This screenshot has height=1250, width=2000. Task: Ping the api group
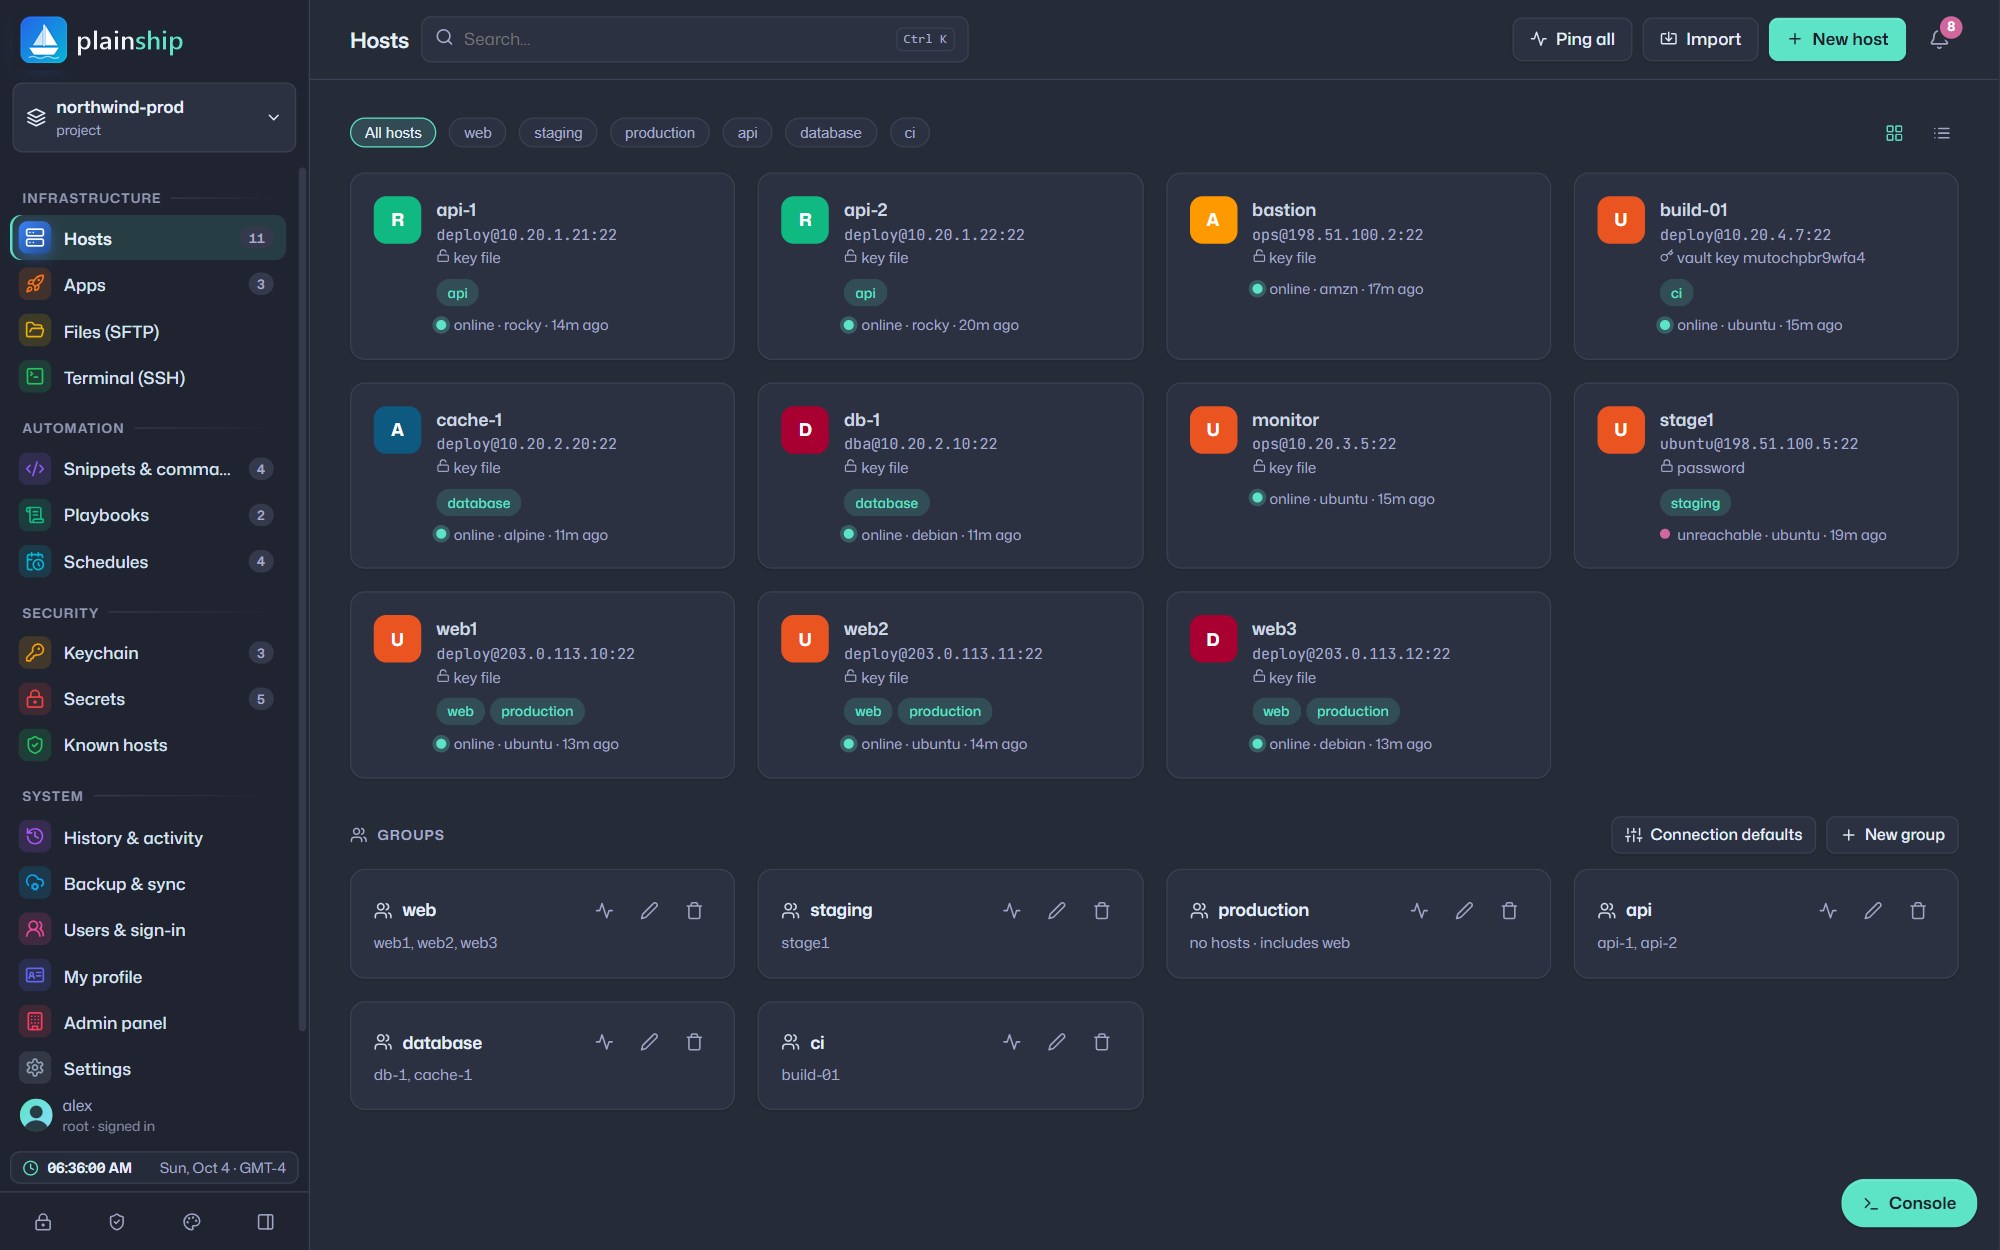pos(1828,911)
